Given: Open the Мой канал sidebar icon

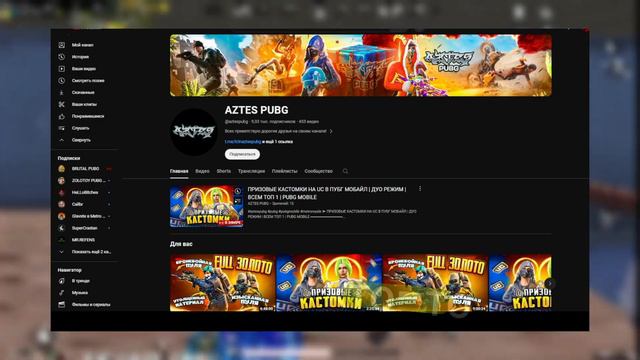Looking at the screenshot, I should (x=62, y=45).
